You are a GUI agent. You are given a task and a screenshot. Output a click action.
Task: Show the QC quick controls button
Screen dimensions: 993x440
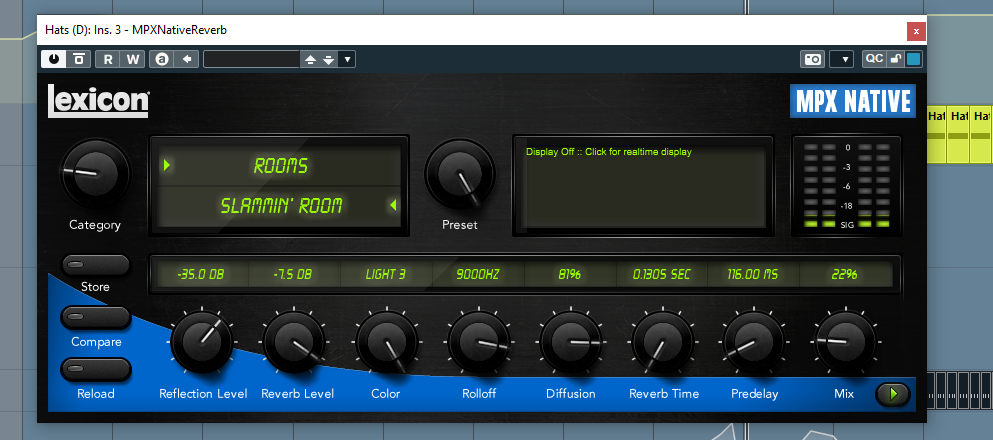[x=874, y=59]
